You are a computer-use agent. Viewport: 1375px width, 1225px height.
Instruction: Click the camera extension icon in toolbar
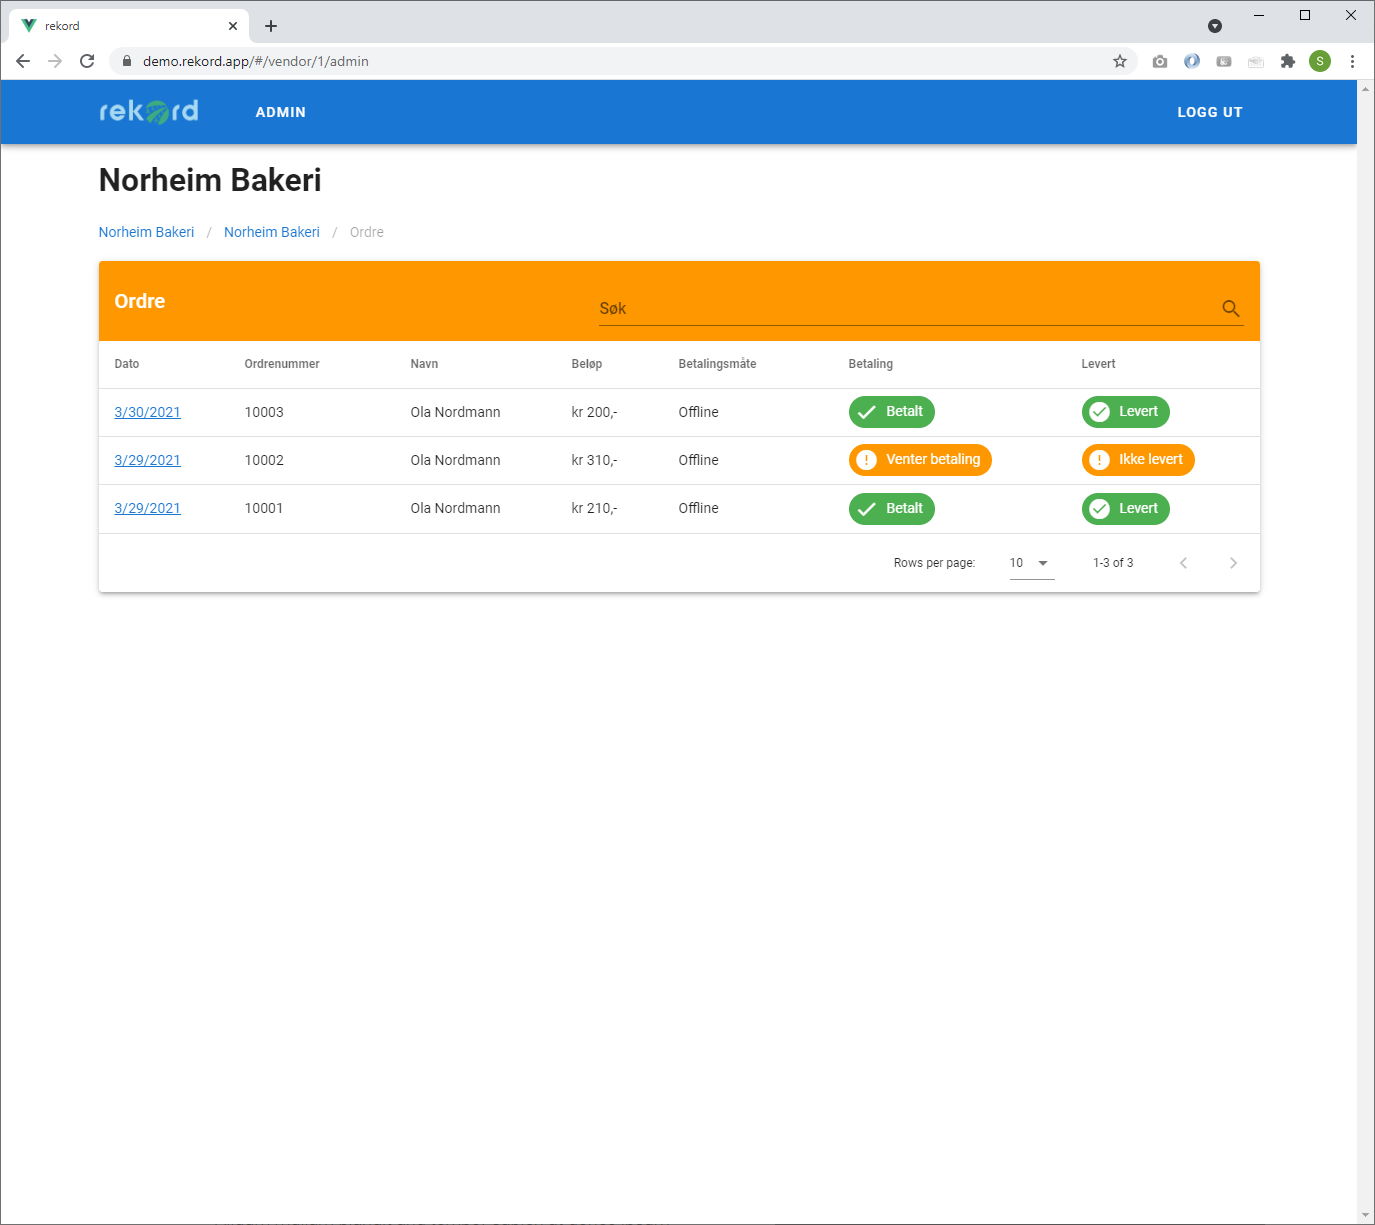click(1160, 61)
